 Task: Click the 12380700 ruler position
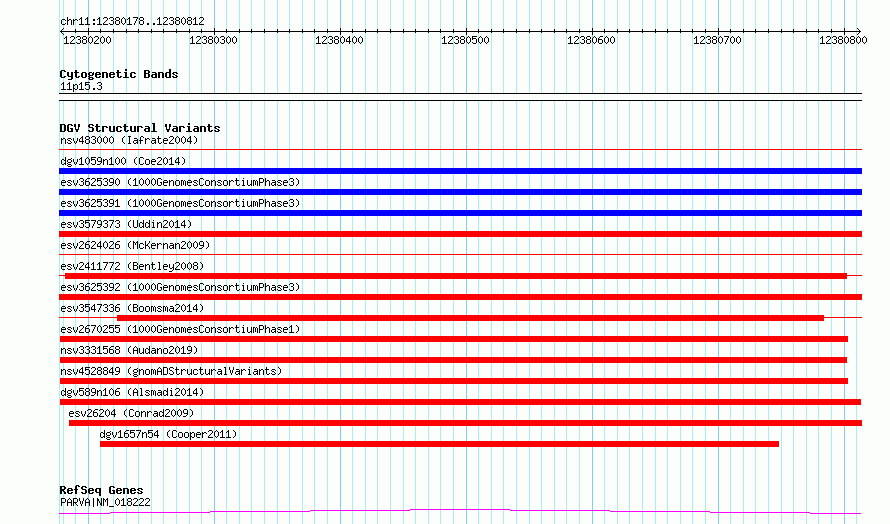point(717,40)
